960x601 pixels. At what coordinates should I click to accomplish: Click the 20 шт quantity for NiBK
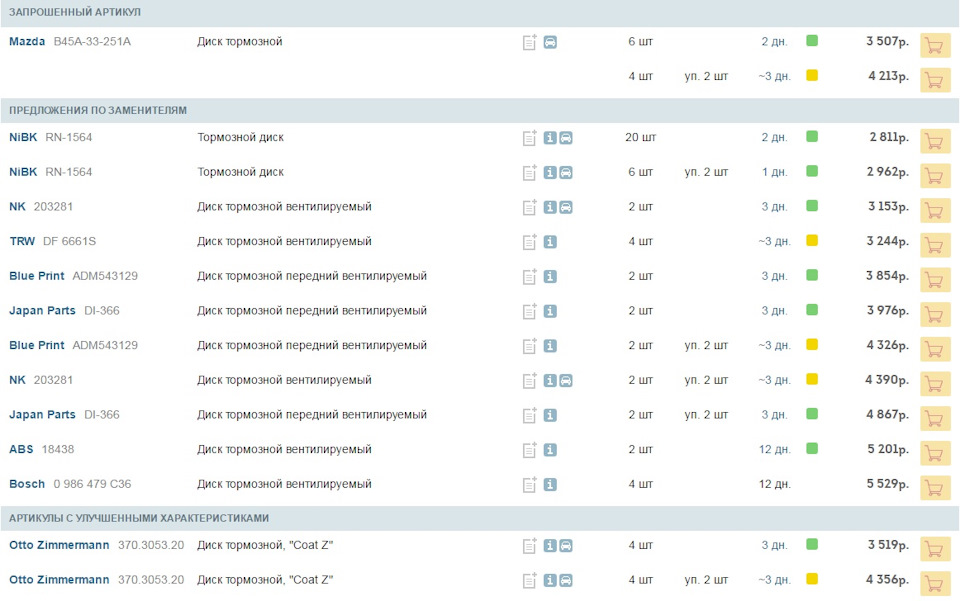(640, 137)
